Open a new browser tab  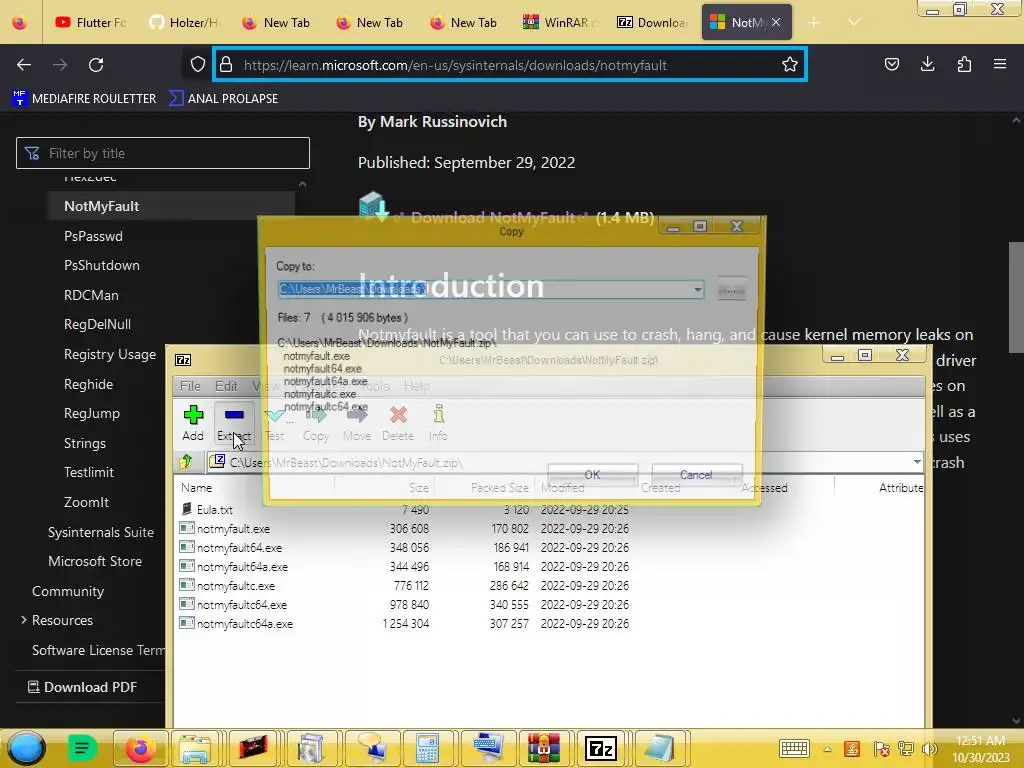pos(814,23)
